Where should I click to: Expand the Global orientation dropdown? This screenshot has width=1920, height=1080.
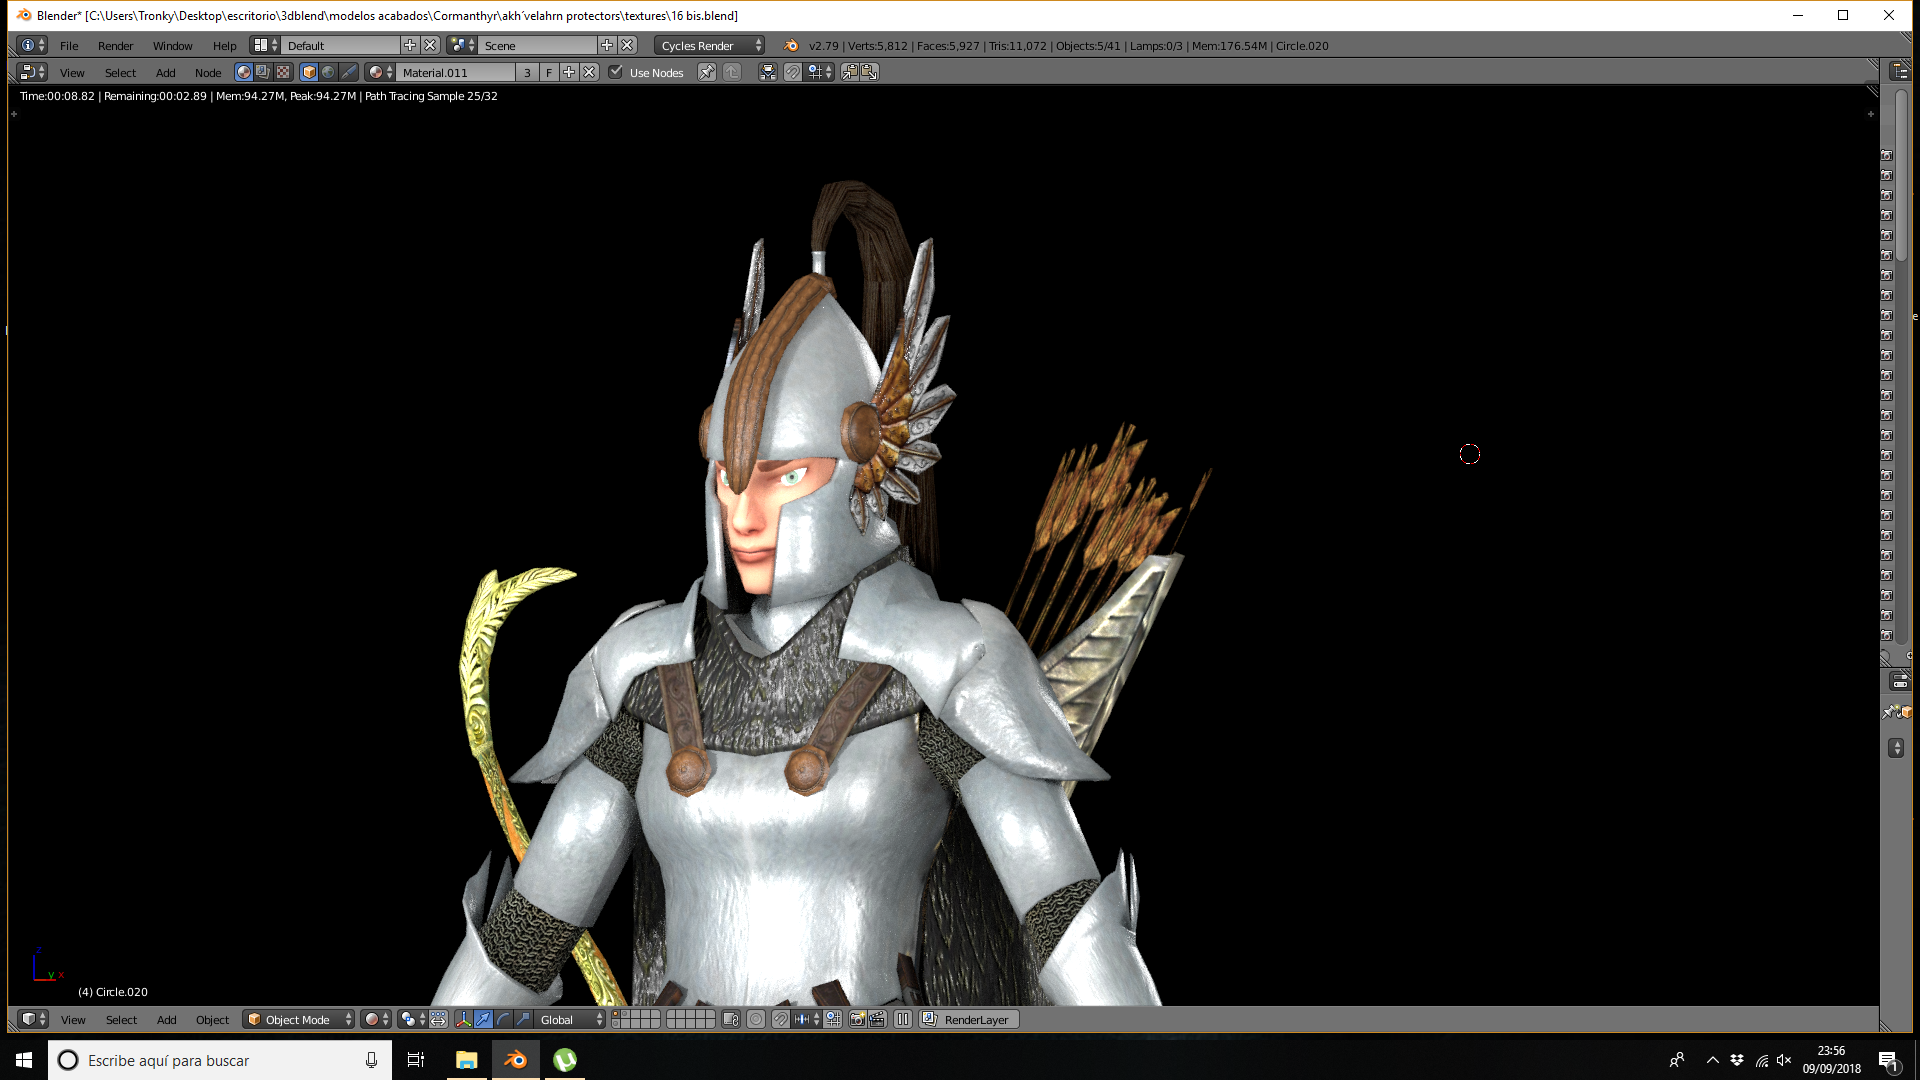tap(571, 1019)
